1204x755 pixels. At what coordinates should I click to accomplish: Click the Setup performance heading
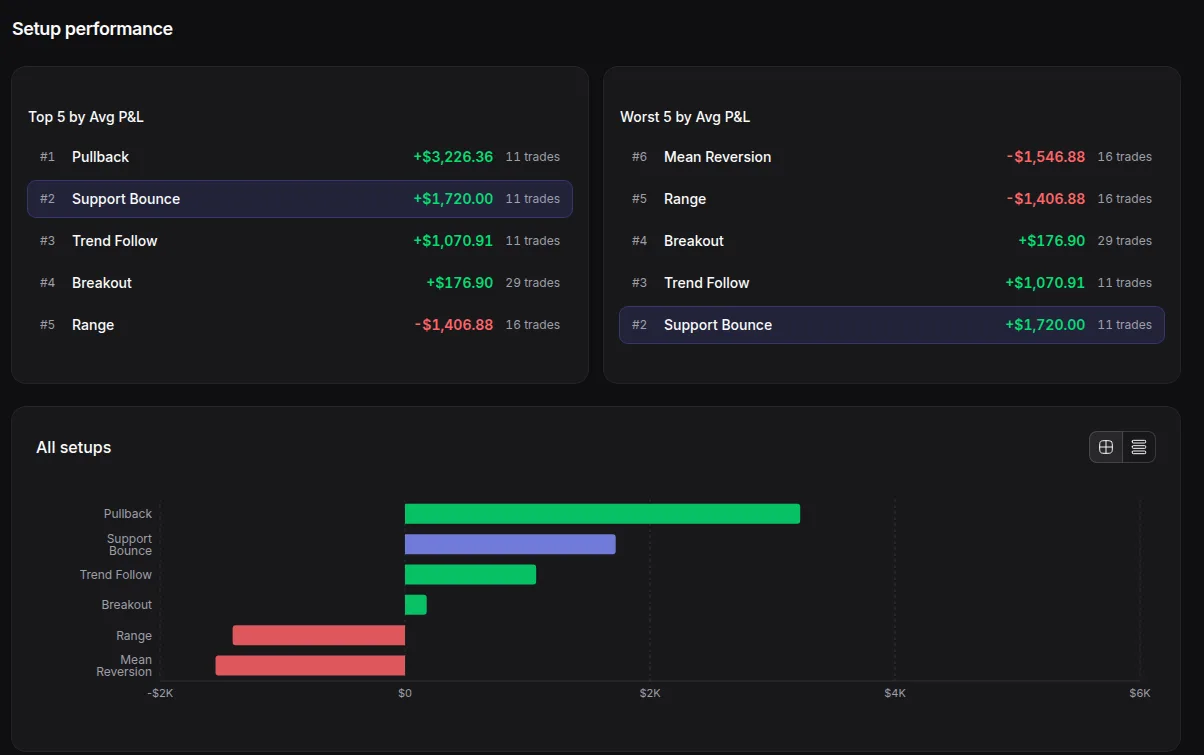(92, 29)
